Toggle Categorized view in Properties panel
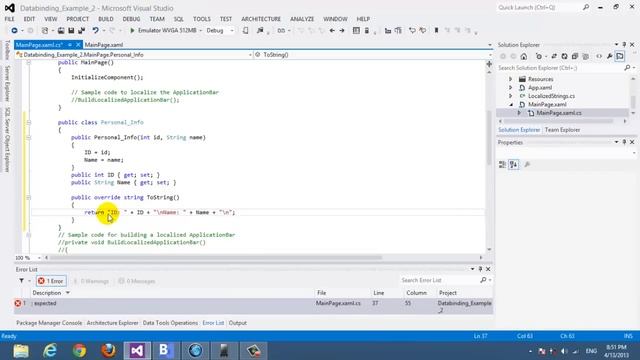640x360 pixels. click(503, 164)
